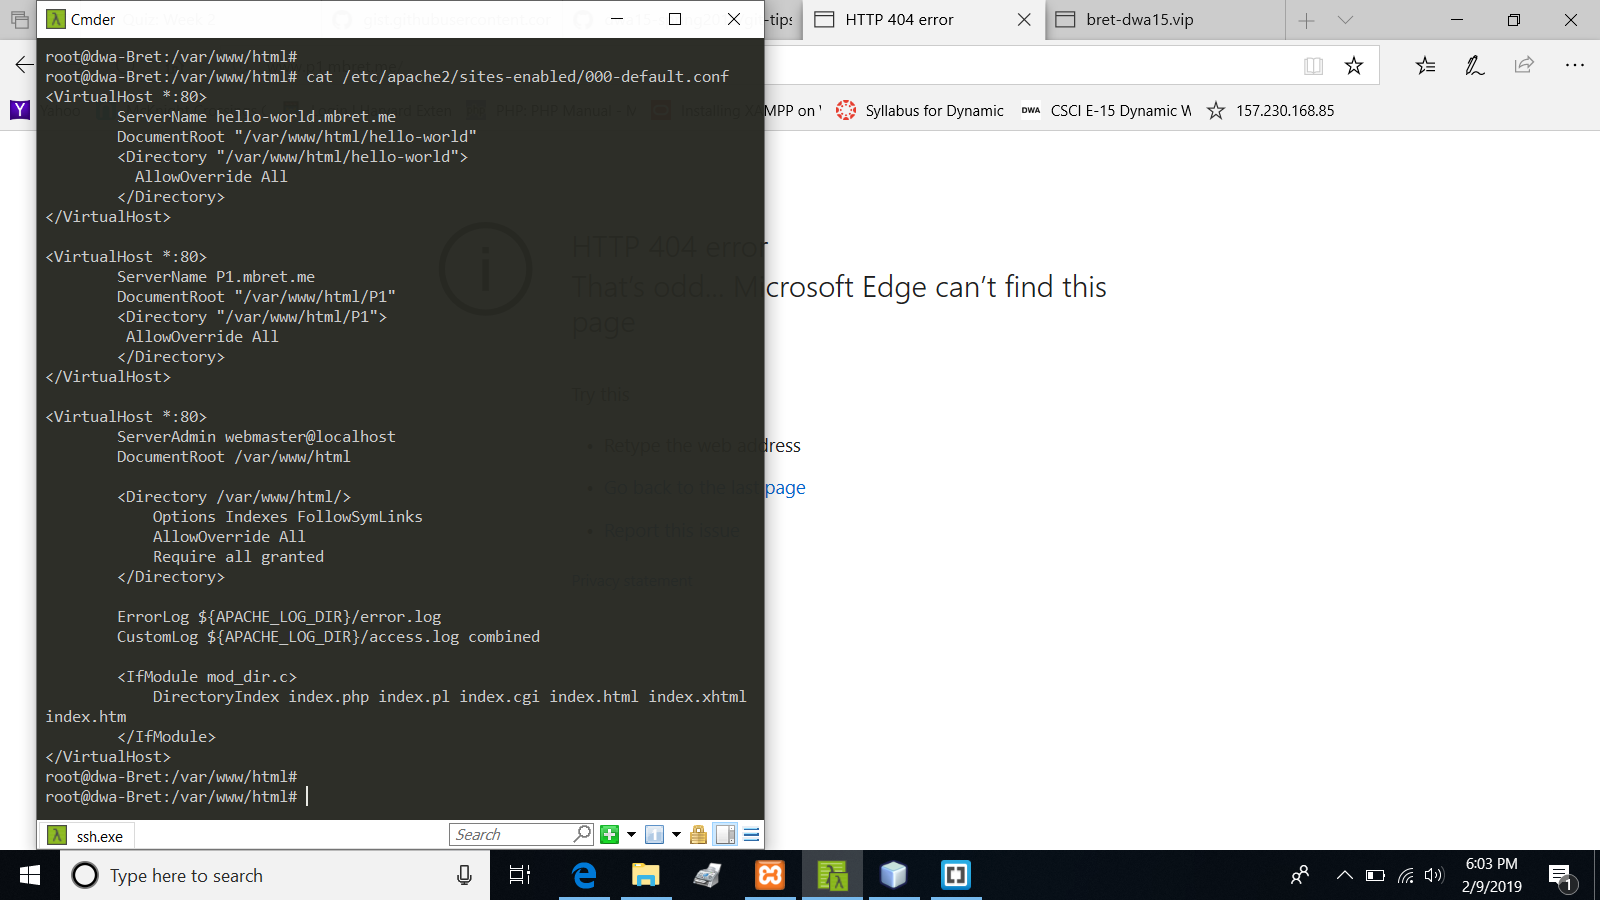
Task: Open the volume speaker tray icon
Action: (x=1434, y=876)
